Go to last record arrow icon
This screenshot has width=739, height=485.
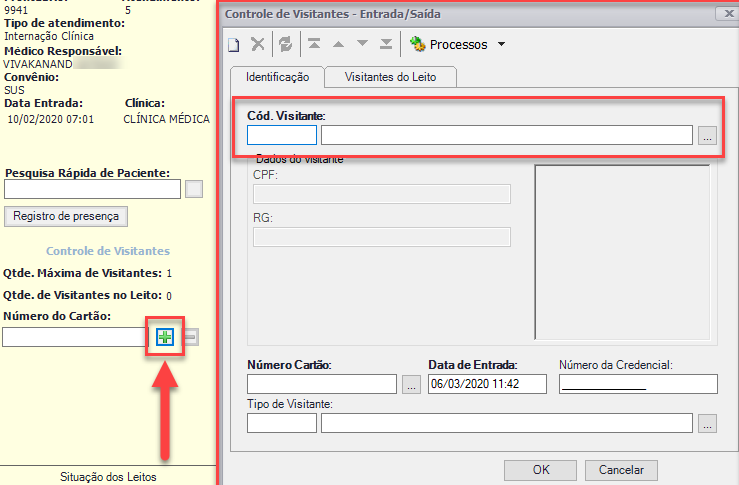click(386, 44)
